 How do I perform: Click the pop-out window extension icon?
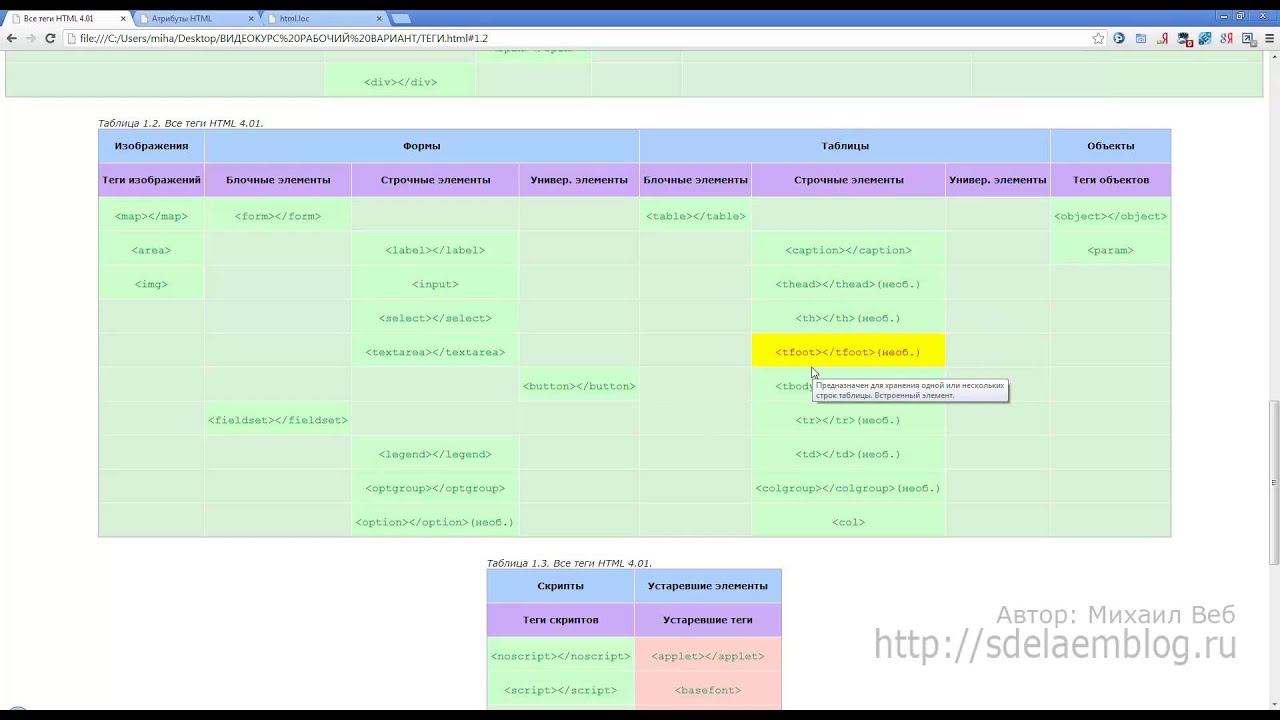1249,39
